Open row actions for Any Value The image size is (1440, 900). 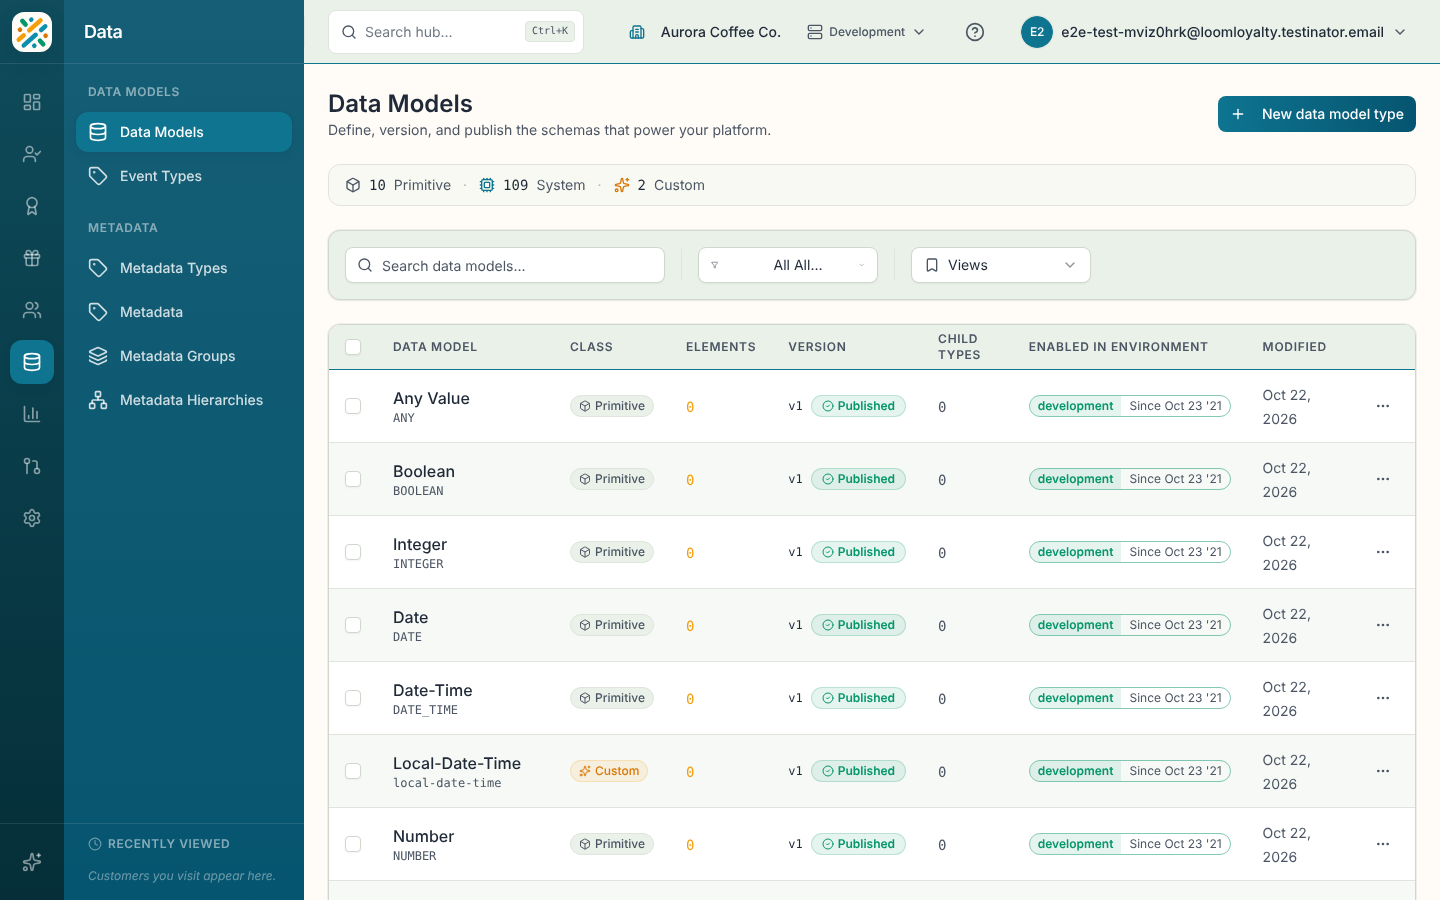(x=1383, y=406)
